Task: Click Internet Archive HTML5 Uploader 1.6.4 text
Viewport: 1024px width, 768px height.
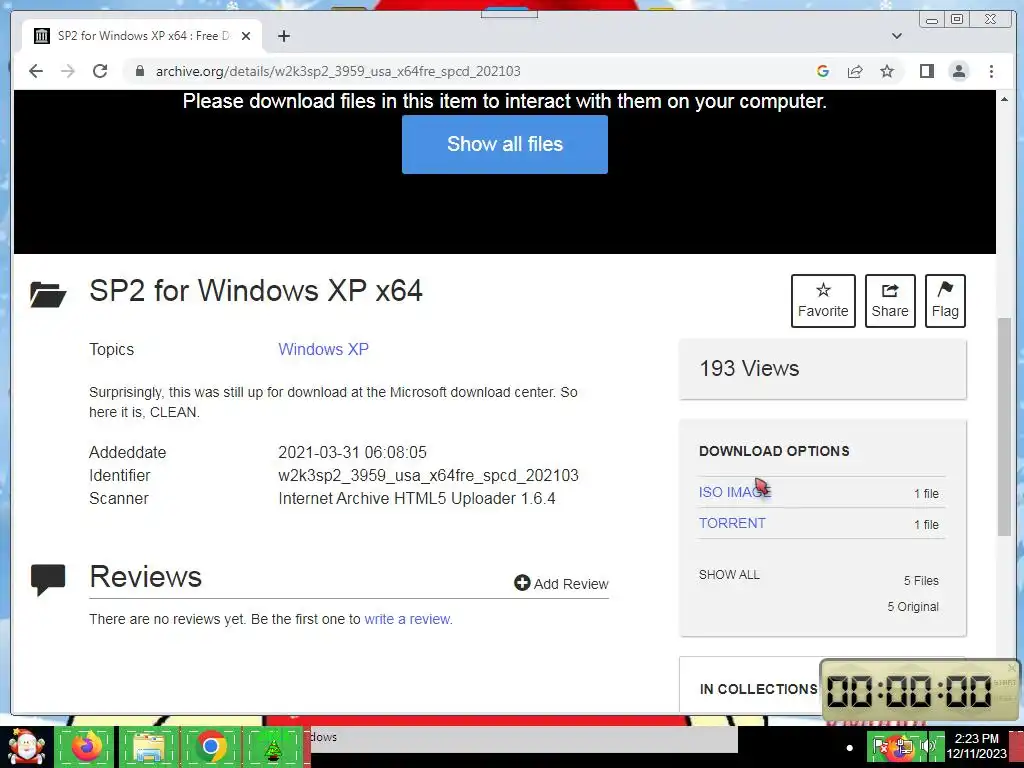Action: (x=417, y=498)
